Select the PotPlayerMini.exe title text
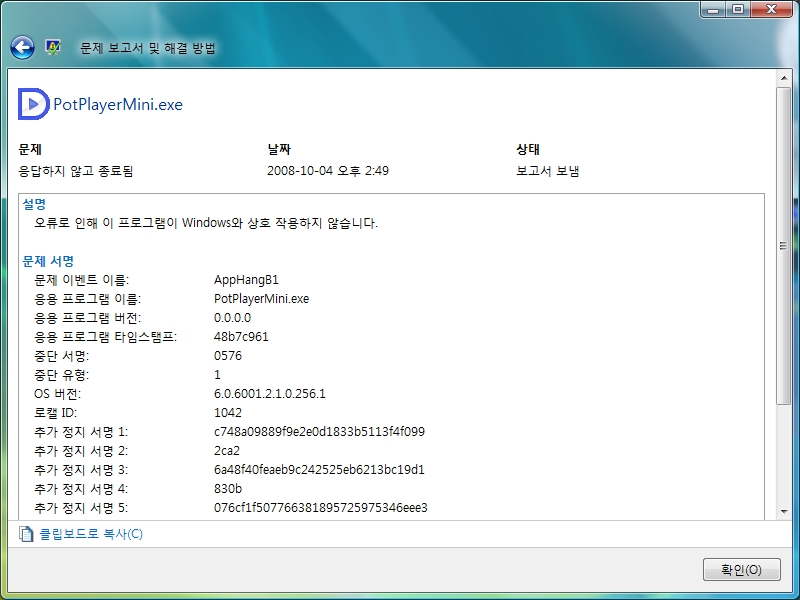 click(x=118, y=104)
